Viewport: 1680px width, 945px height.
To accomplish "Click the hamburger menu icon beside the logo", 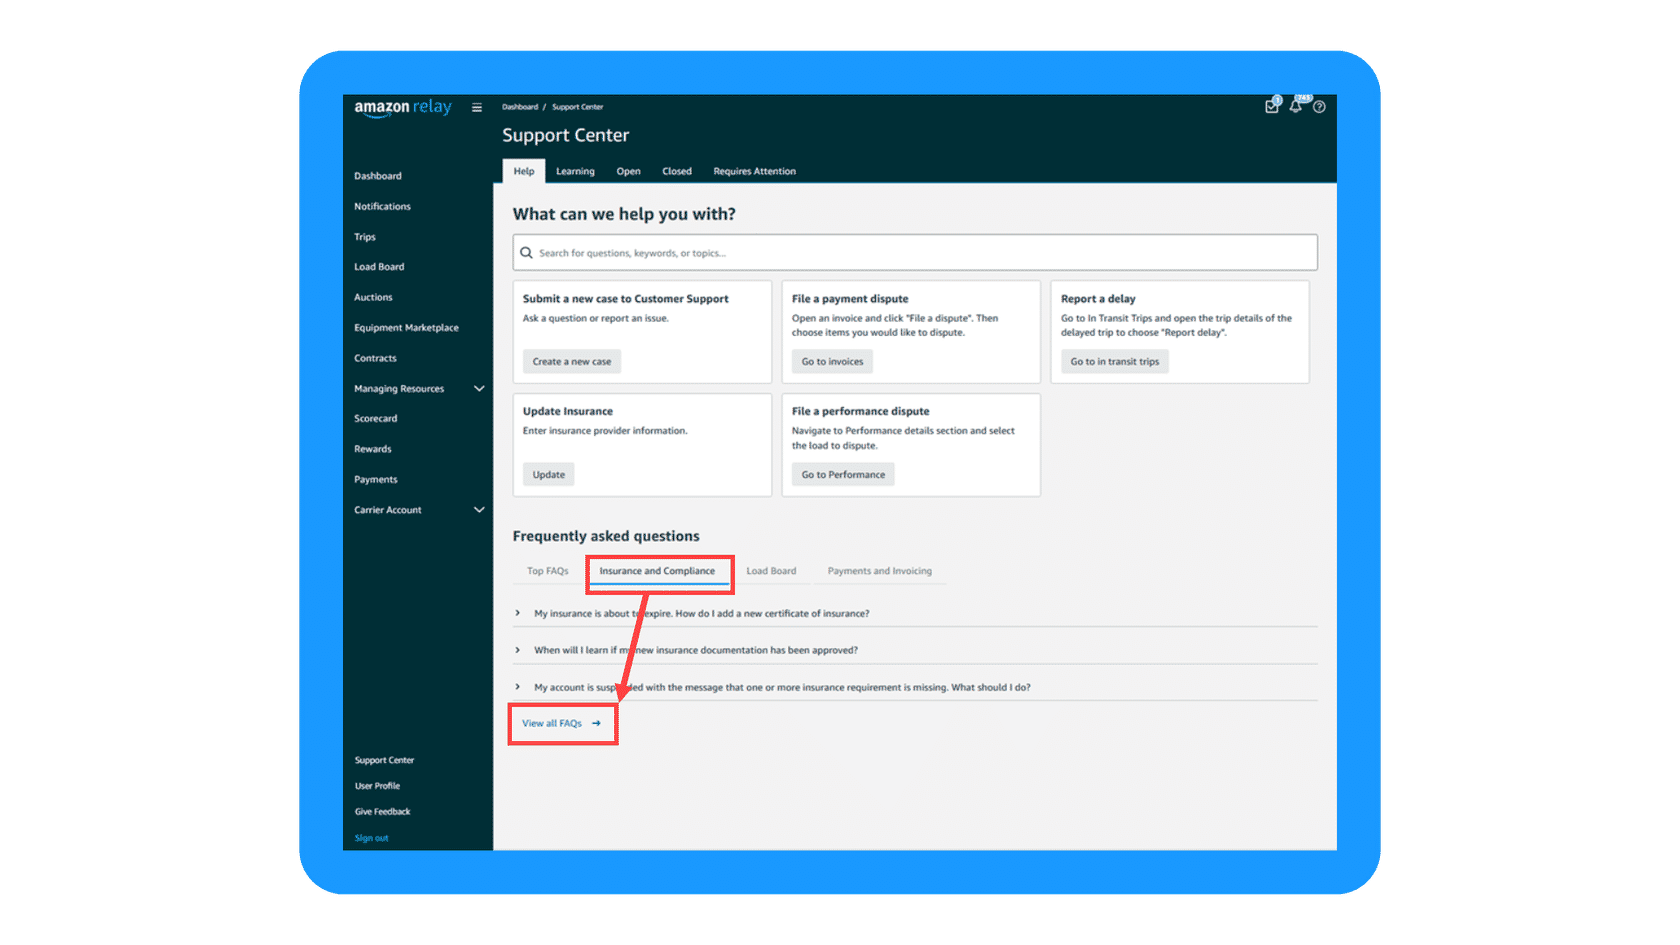I will [x=477, y=108].
